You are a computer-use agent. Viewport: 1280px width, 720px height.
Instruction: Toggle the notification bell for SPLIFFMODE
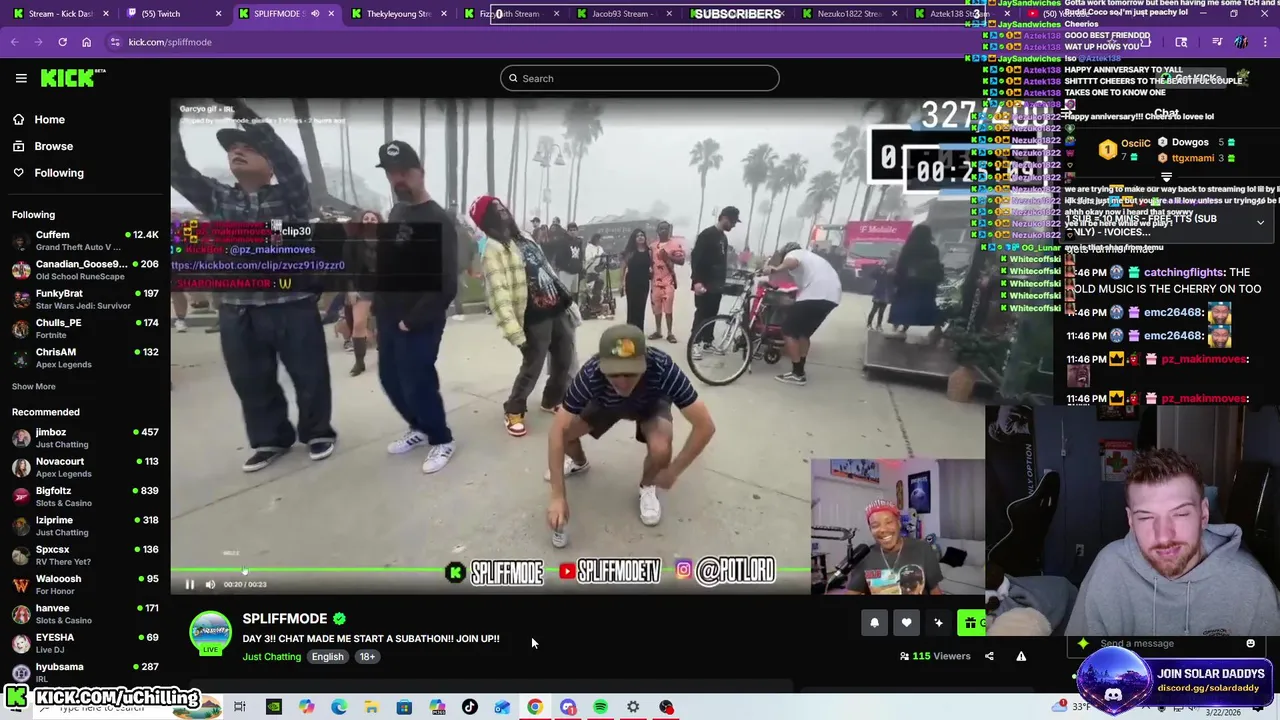(874, 623)
